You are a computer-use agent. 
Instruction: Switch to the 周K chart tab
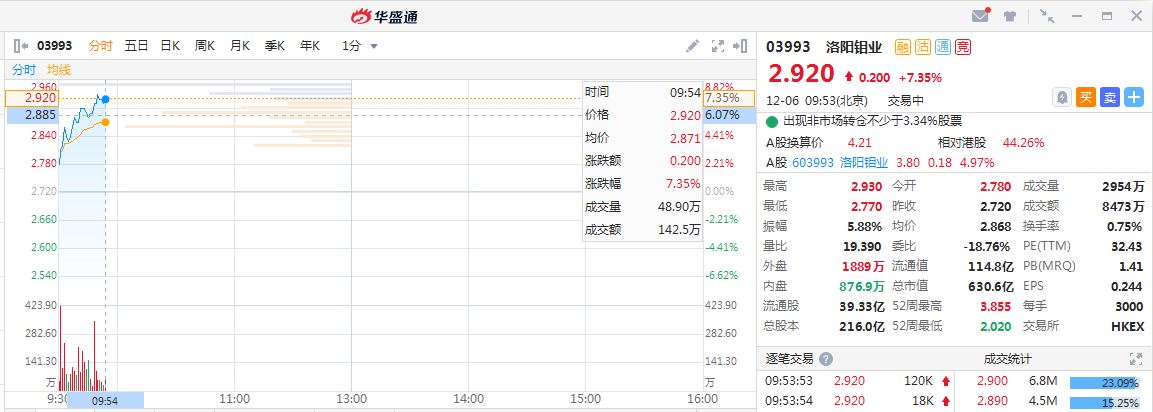pos(205,46)
